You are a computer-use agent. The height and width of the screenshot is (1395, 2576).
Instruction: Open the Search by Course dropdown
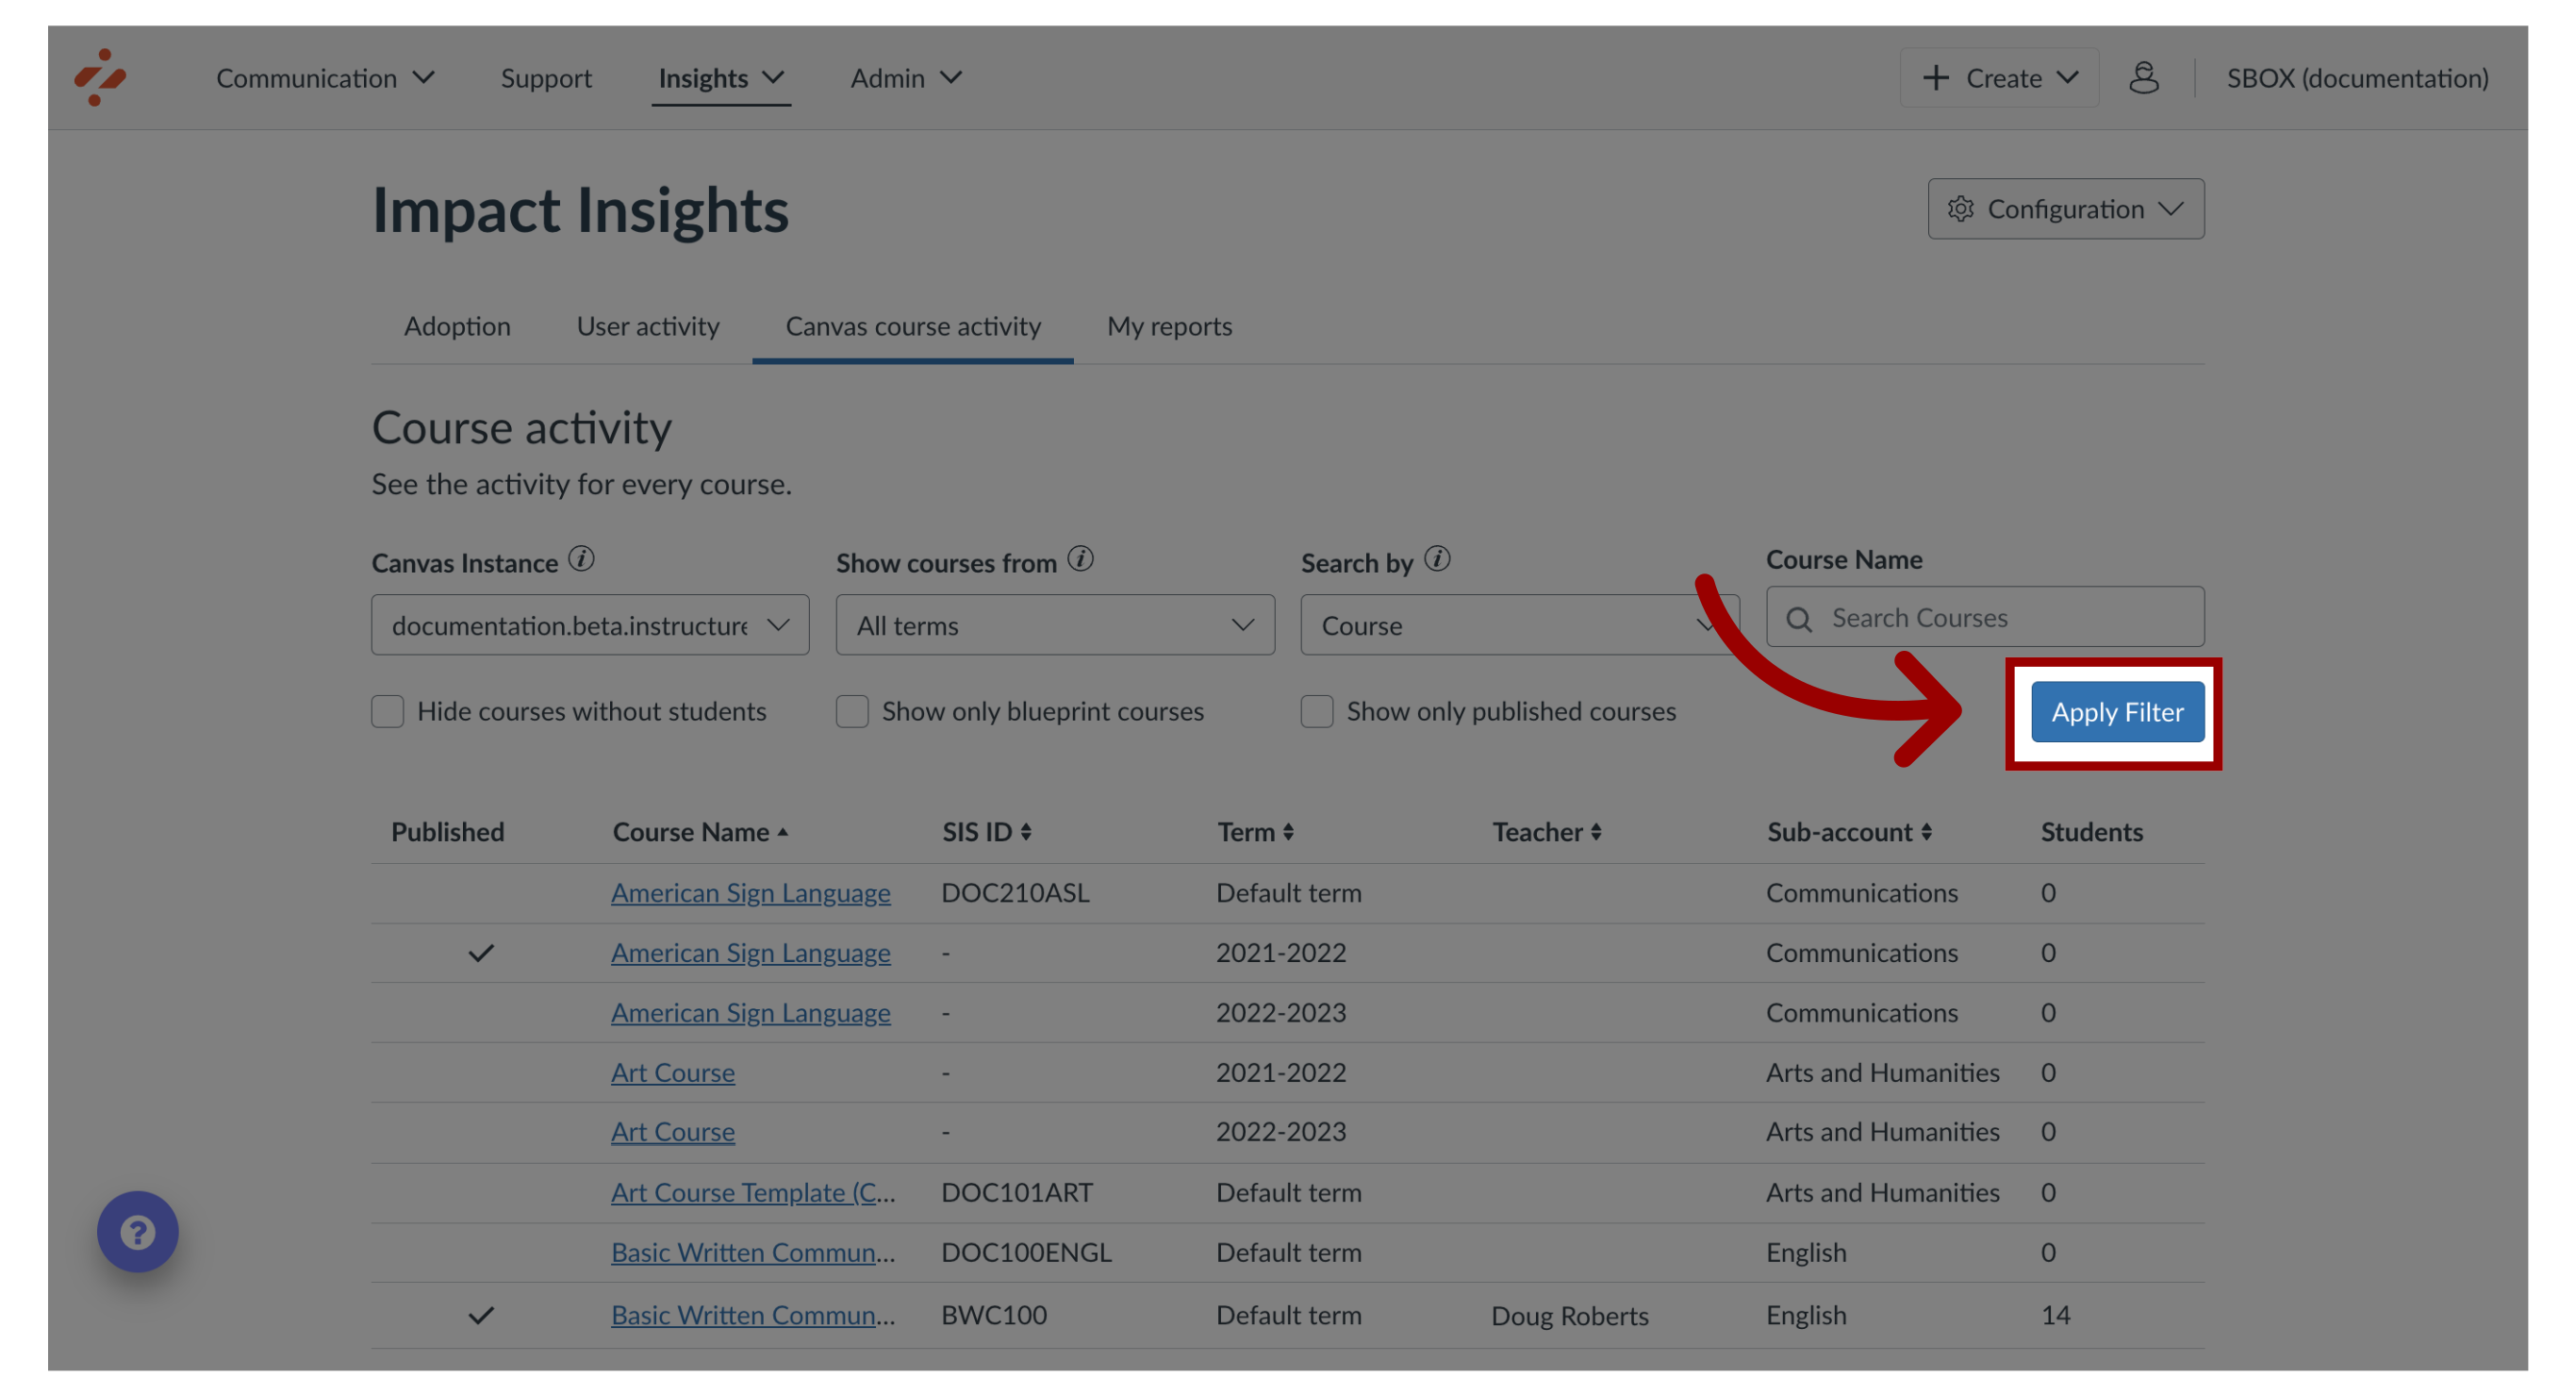click(1520, 625)
